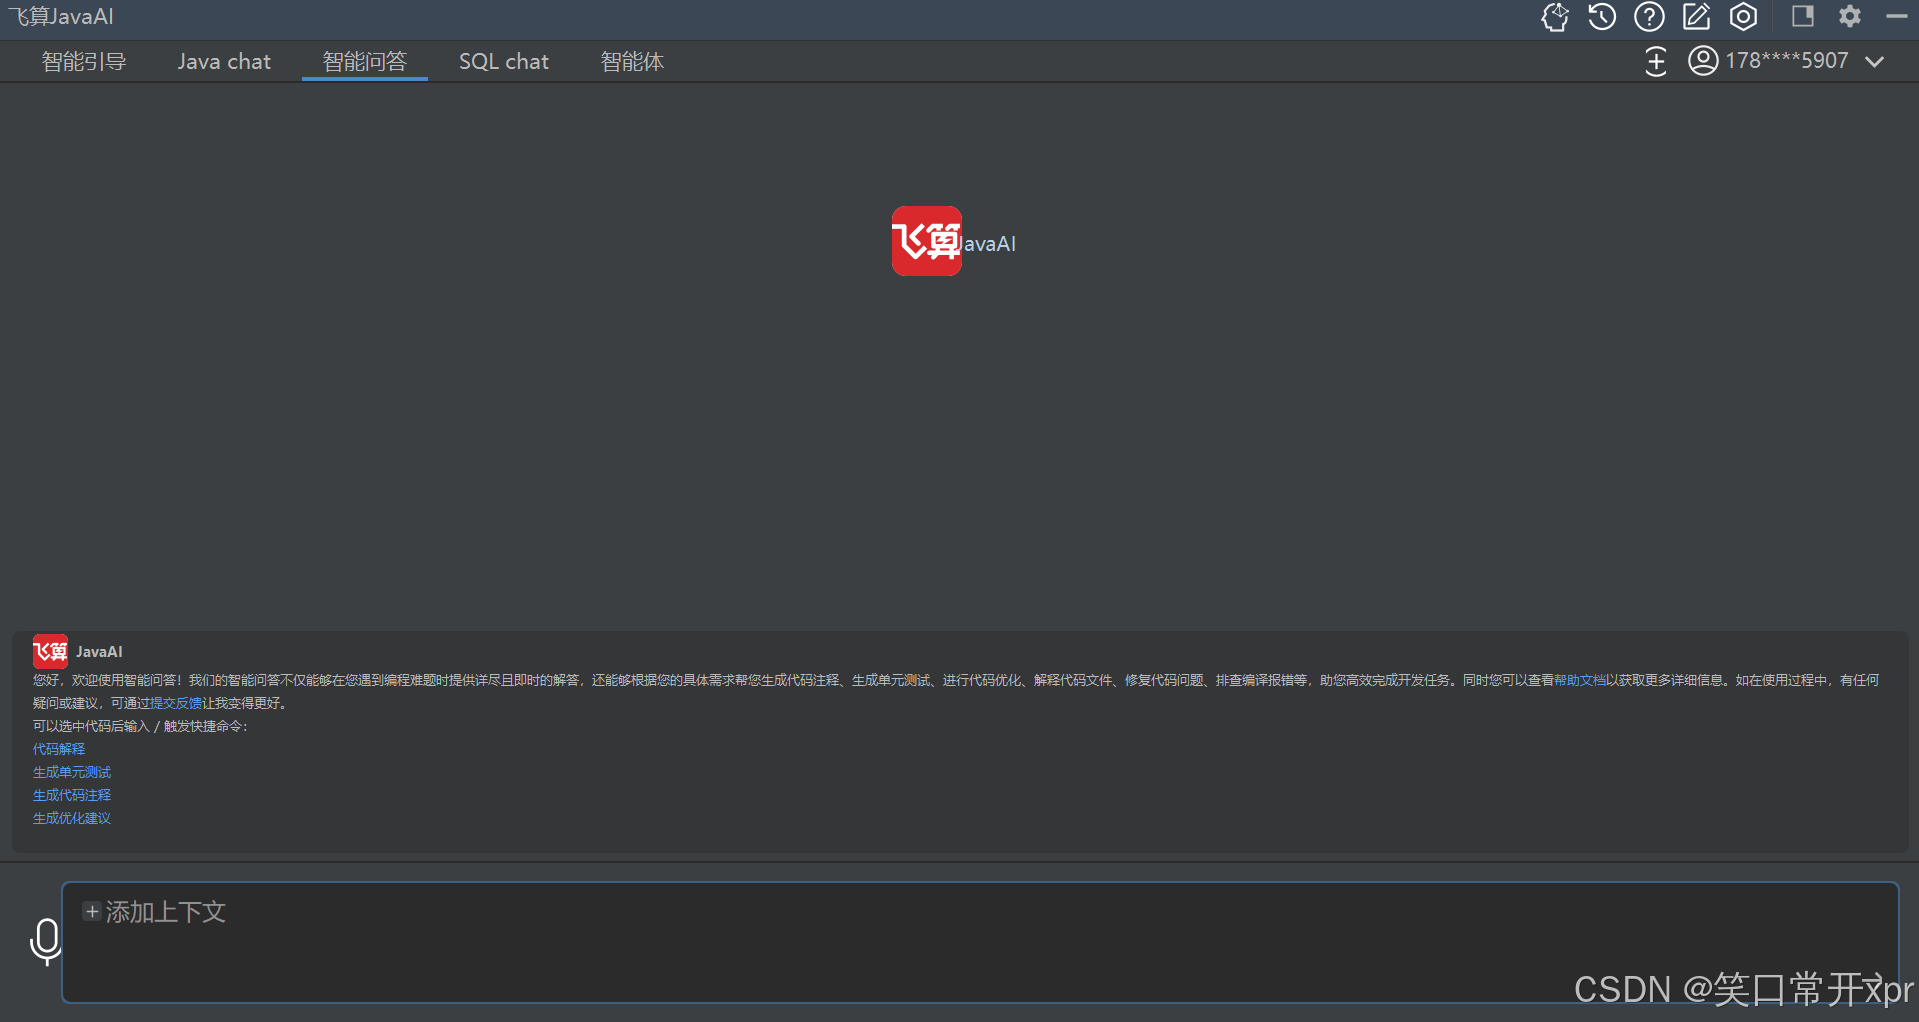Image resolution: width=1919 pixels, height=1022 pixels.
Task: Open the gear options icon
Action: [1850, 16]
